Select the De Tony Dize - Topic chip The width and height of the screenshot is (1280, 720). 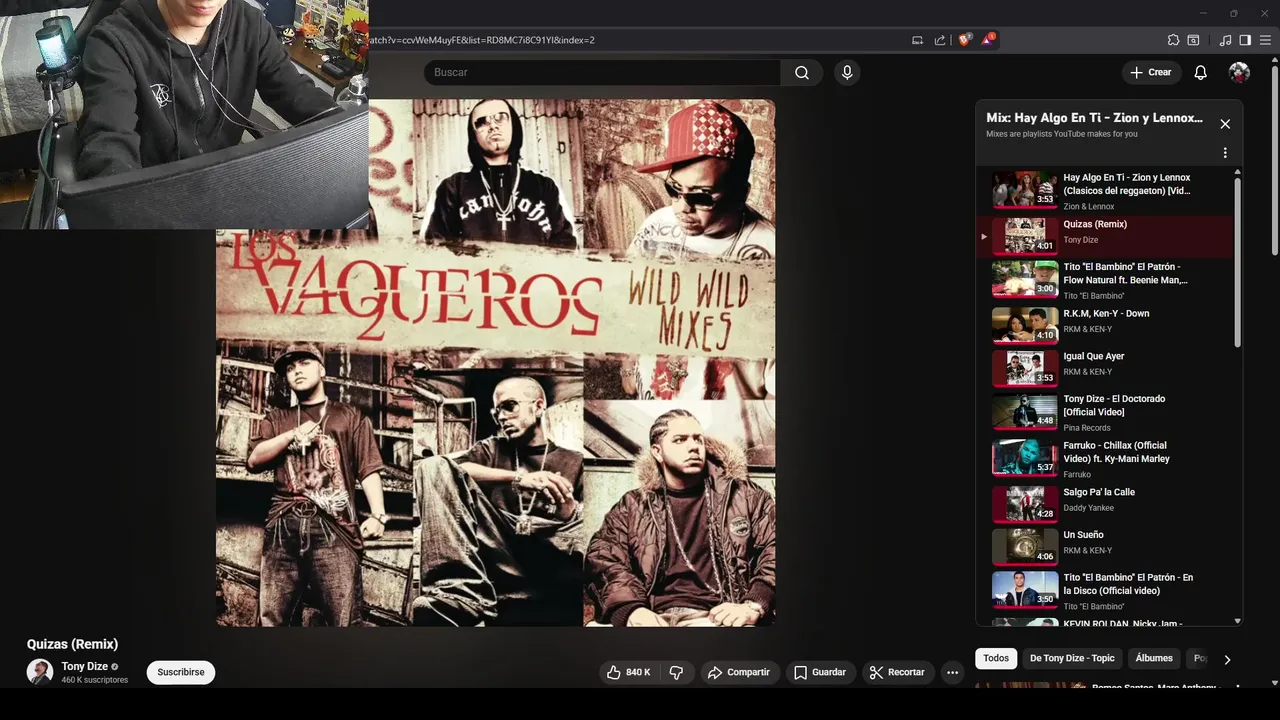coord(1072,658)
